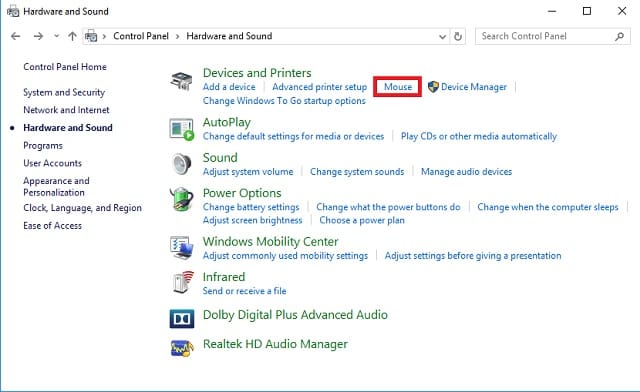Refresh the Control Panel view
The width and height of the screenshot is (640, 392).
tap(458, 36)
